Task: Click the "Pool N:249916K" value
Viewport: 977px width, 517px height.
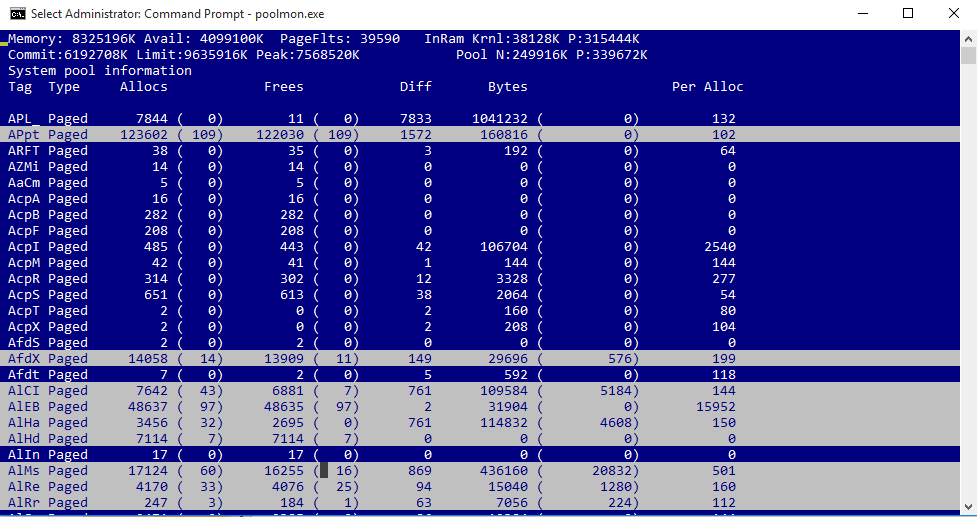Action: [512, 55]
